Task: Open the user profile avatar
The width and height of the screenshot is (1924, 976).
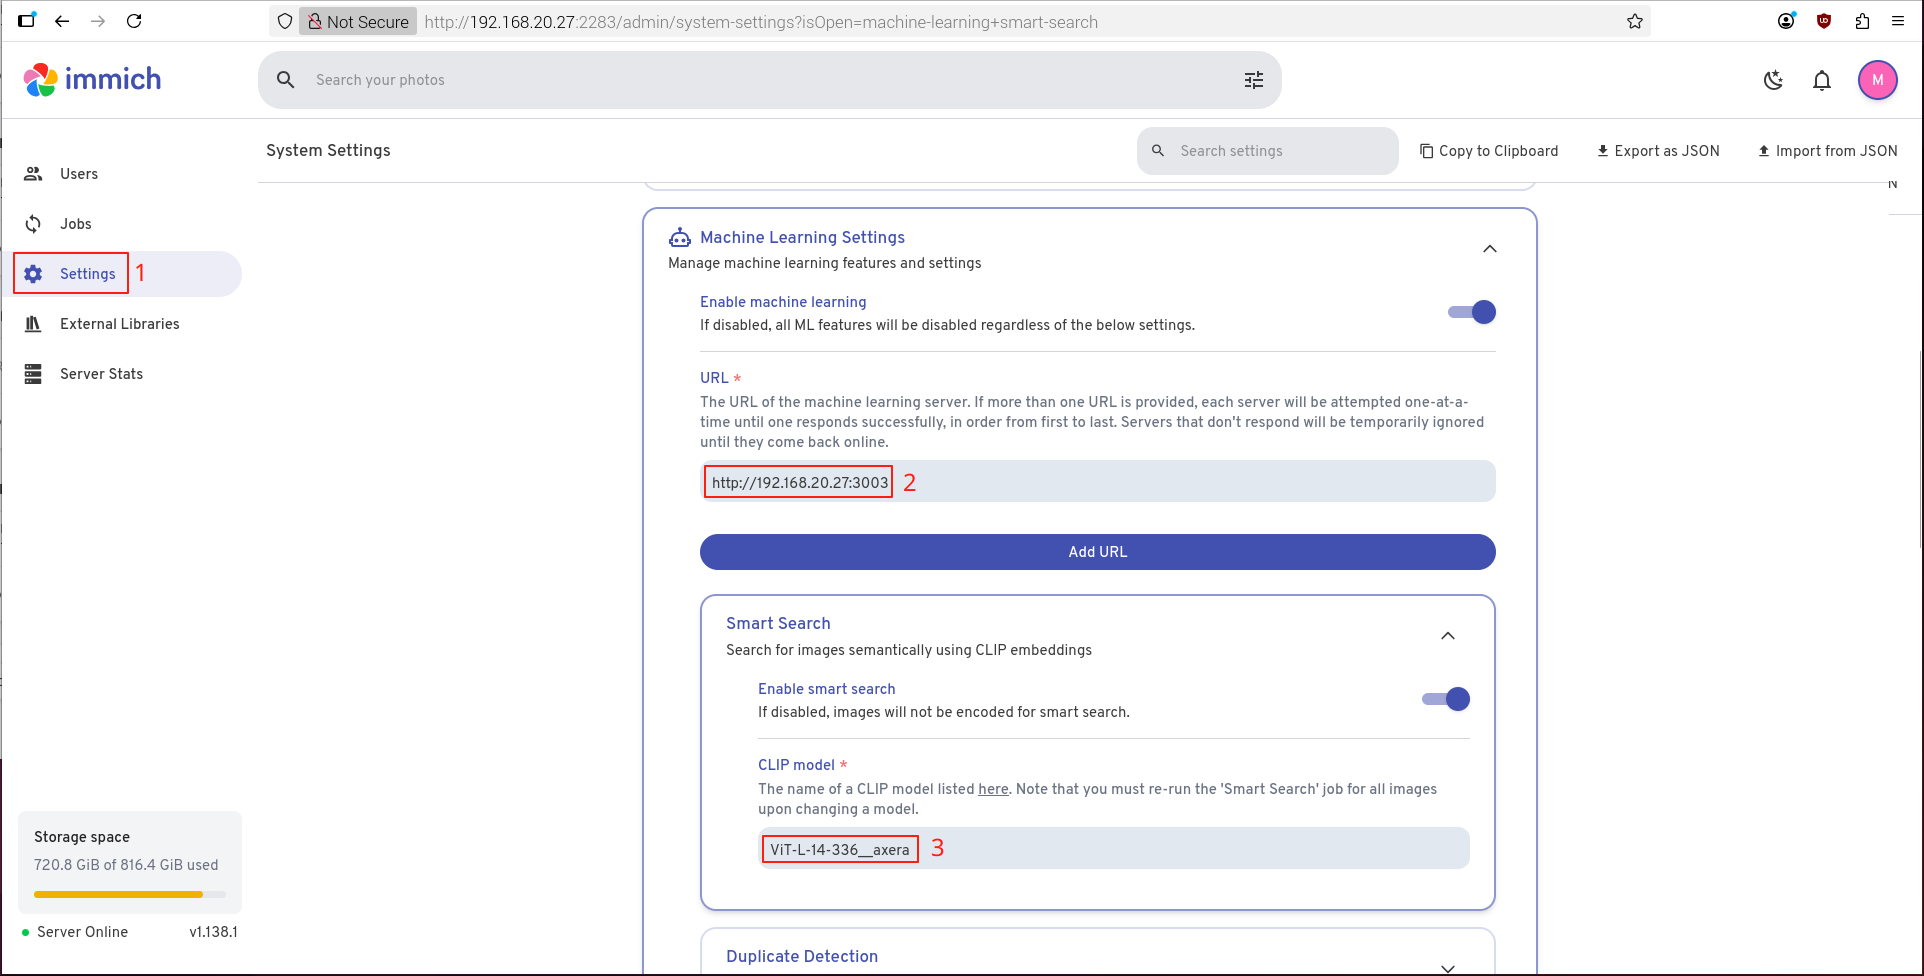Action: point(1877,80)
